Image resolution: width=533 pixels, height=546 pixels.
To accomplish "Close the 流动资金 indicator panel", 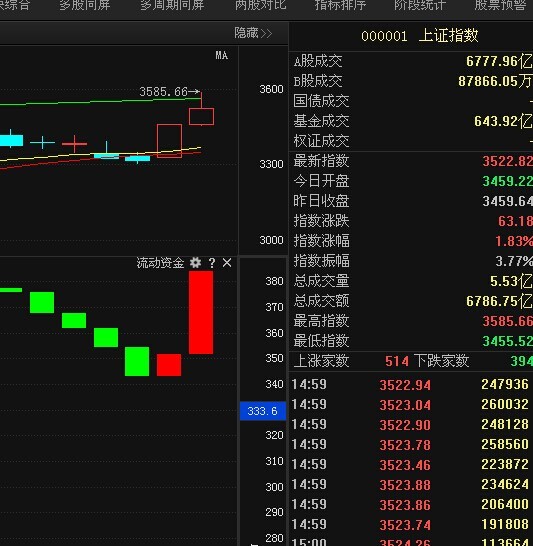I will point(227,263).
